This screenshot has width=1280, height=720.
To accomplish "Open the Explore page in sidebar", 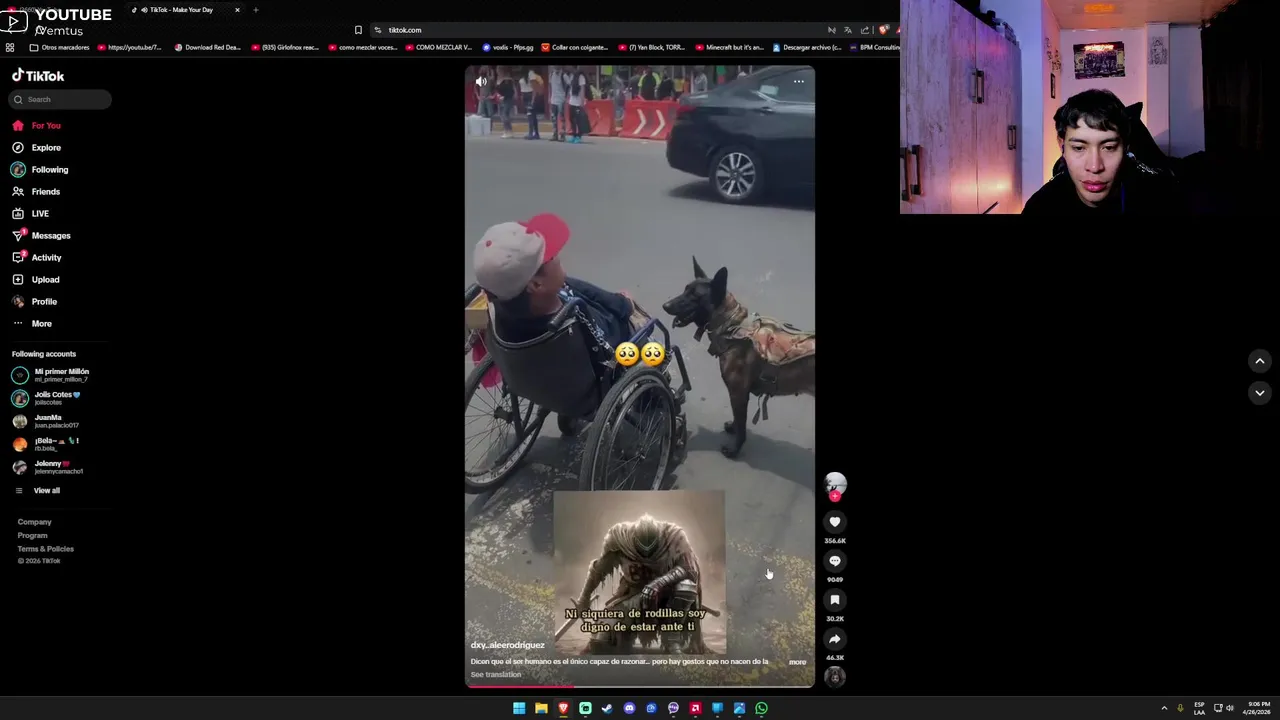I will (x=37, y=148).
